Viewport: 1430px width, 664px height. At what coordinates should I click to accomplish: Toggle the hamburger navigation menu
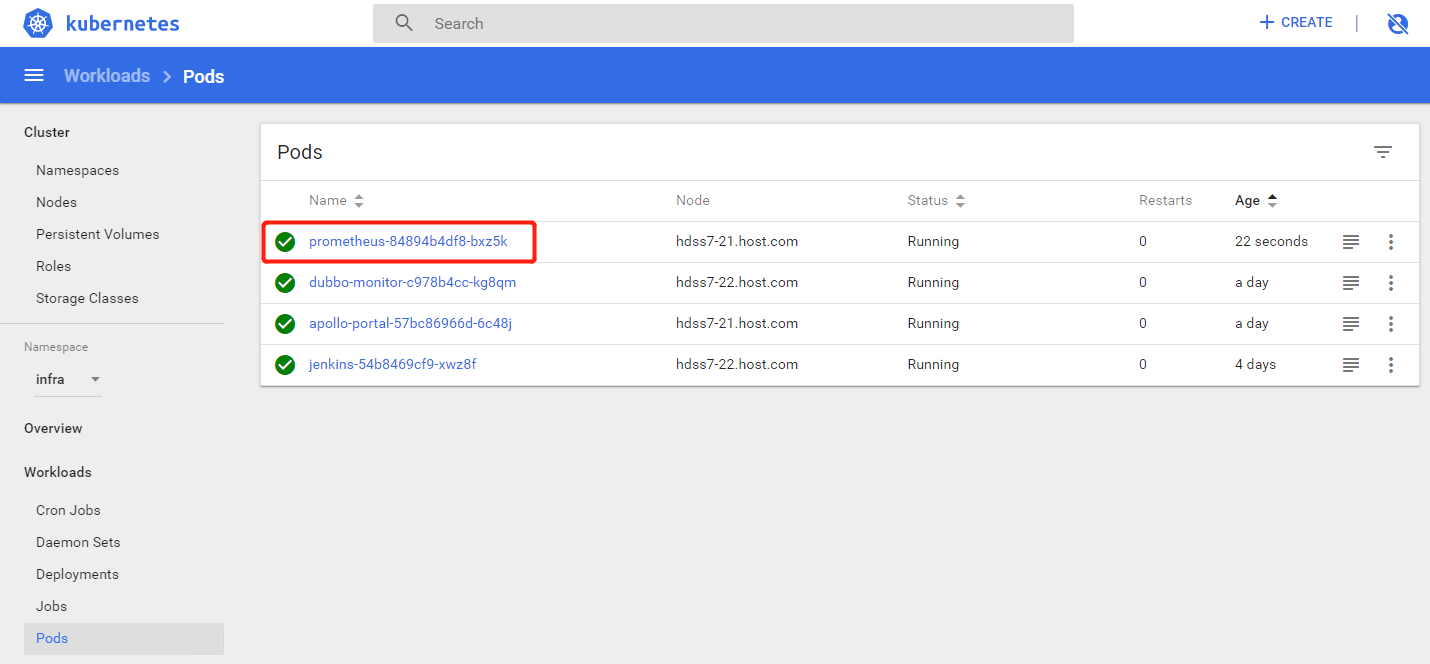coord(34,76)
